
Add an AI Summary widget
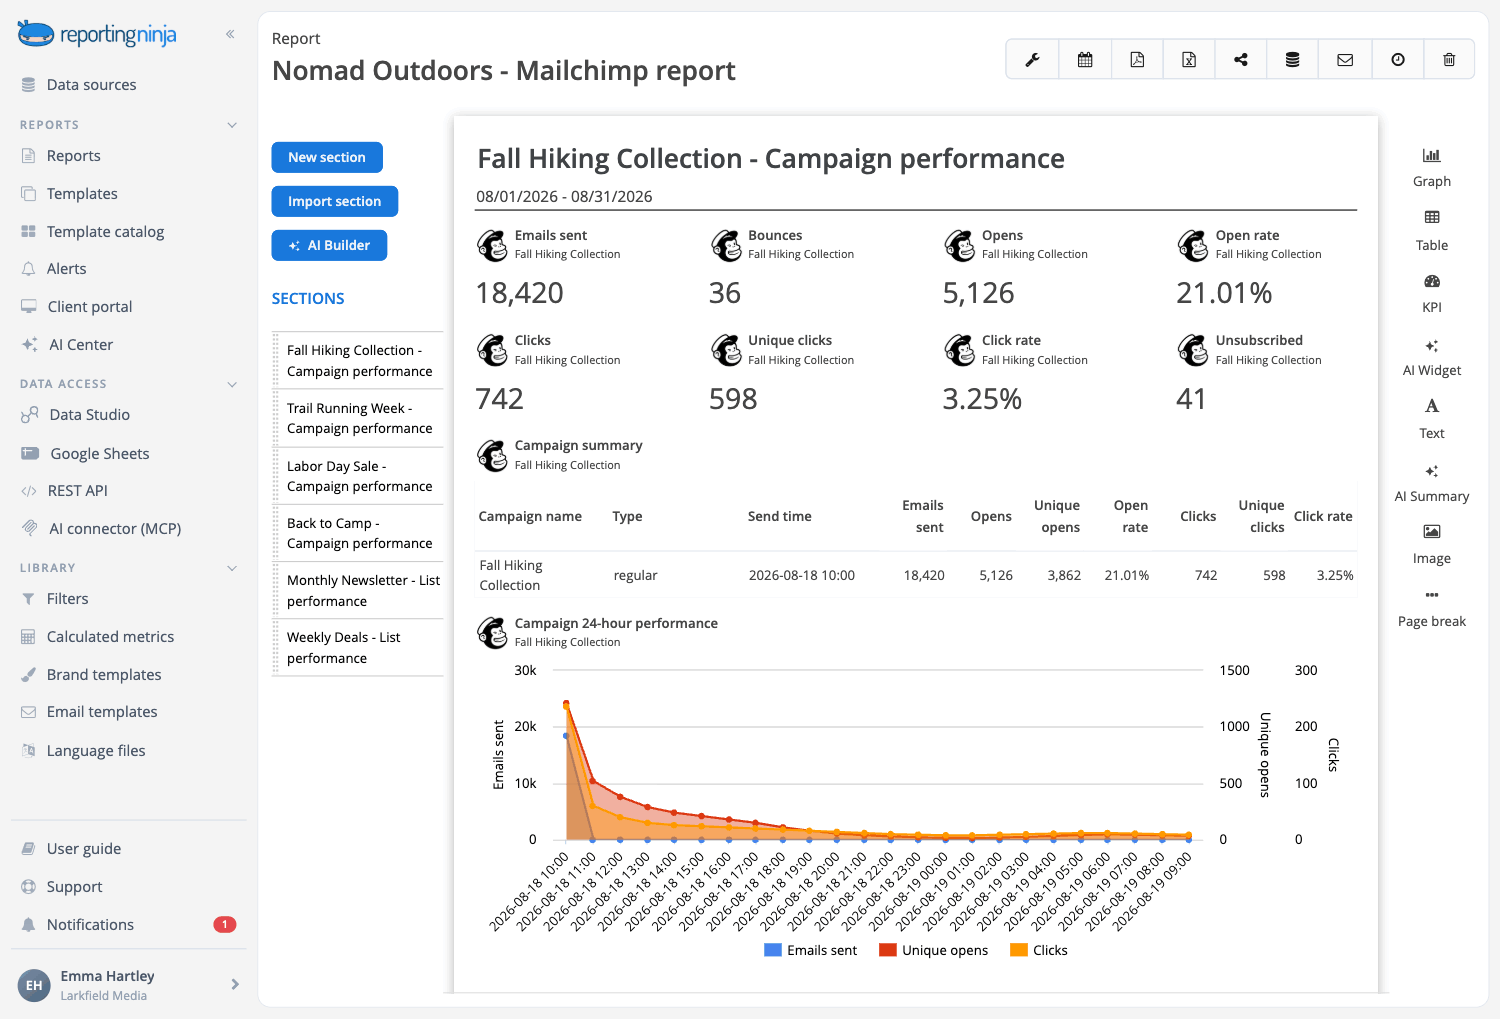point(1432,482)
